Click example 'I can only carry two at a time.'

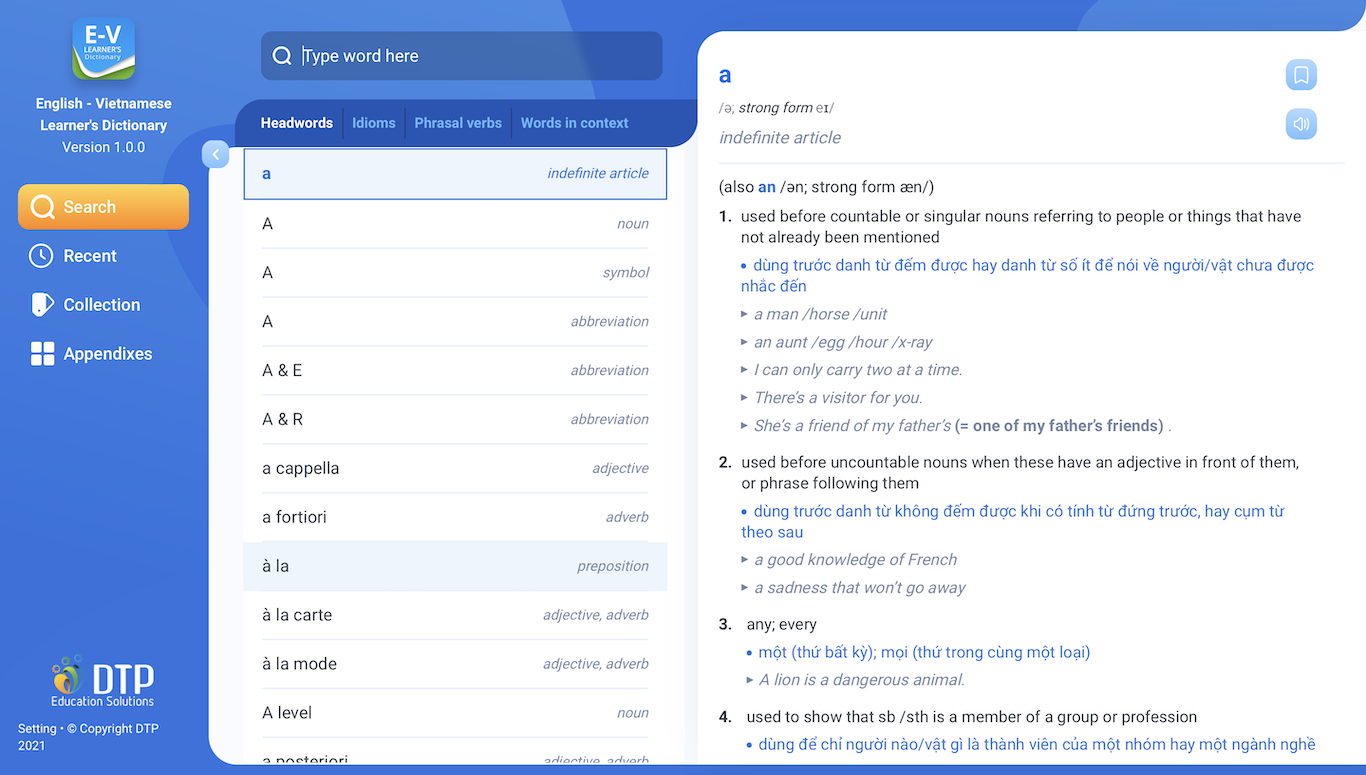[x=858, y=370]
